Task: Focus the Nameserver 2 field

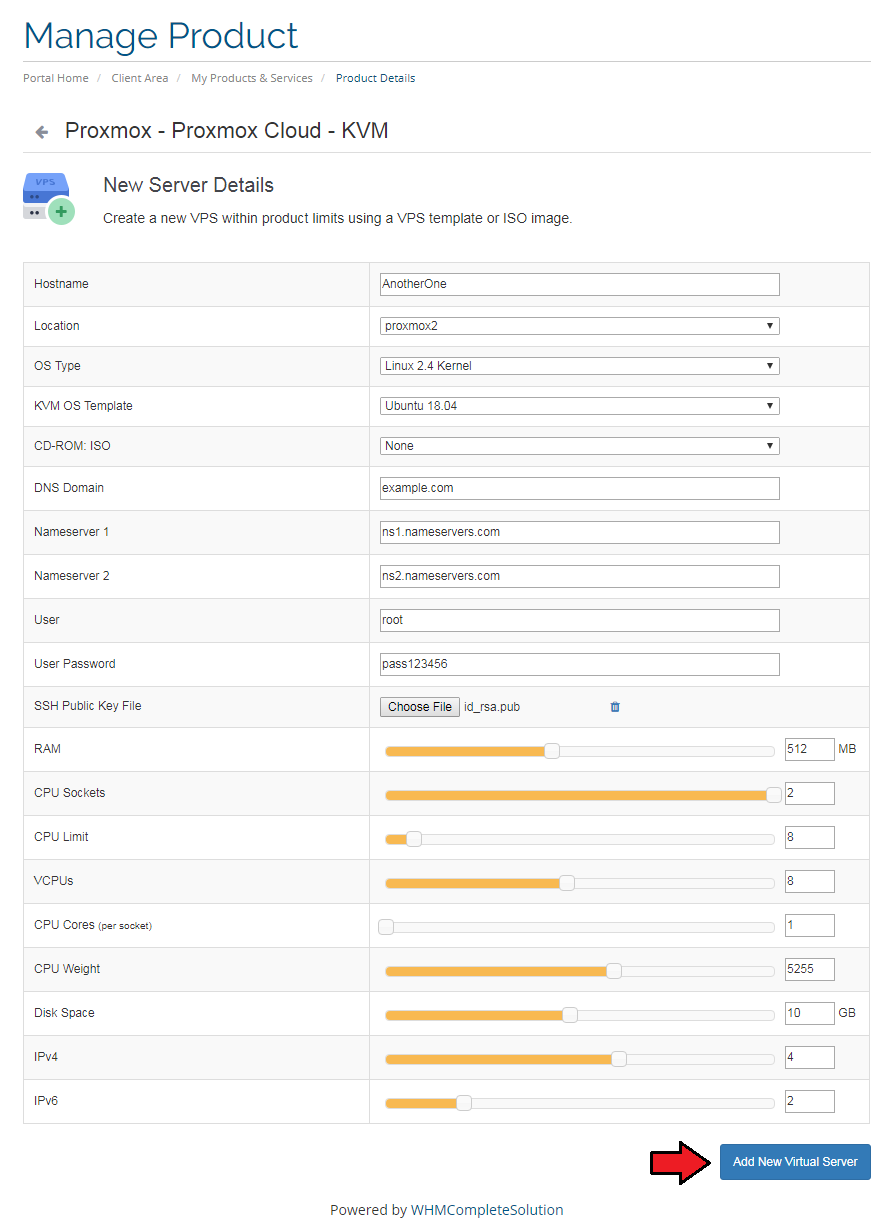Action: click(x=579, y=576)
